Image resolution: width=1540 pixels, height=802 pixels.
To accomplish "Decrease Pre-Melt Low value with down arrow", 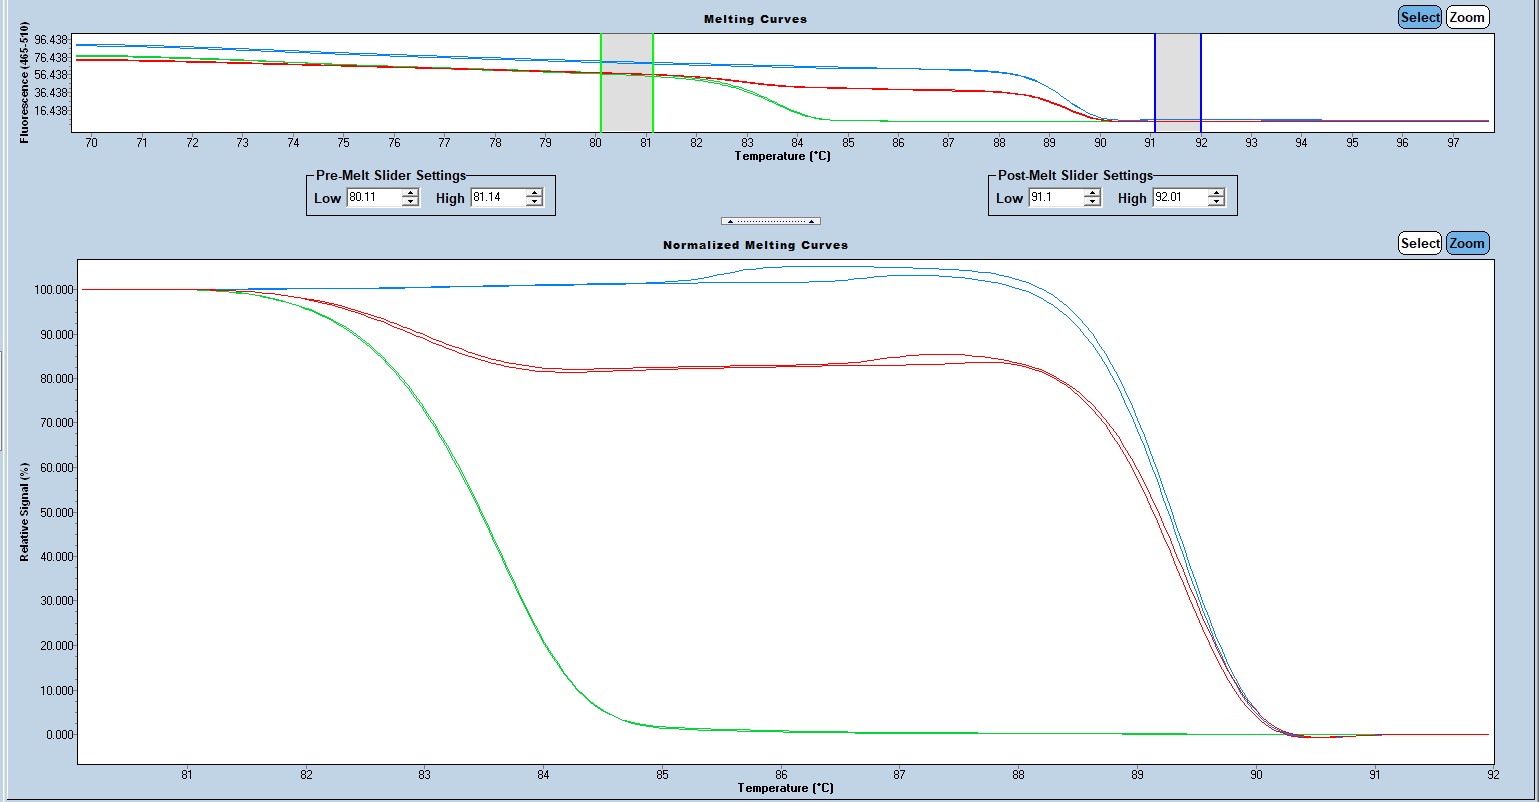I will (x=410, y=202).
